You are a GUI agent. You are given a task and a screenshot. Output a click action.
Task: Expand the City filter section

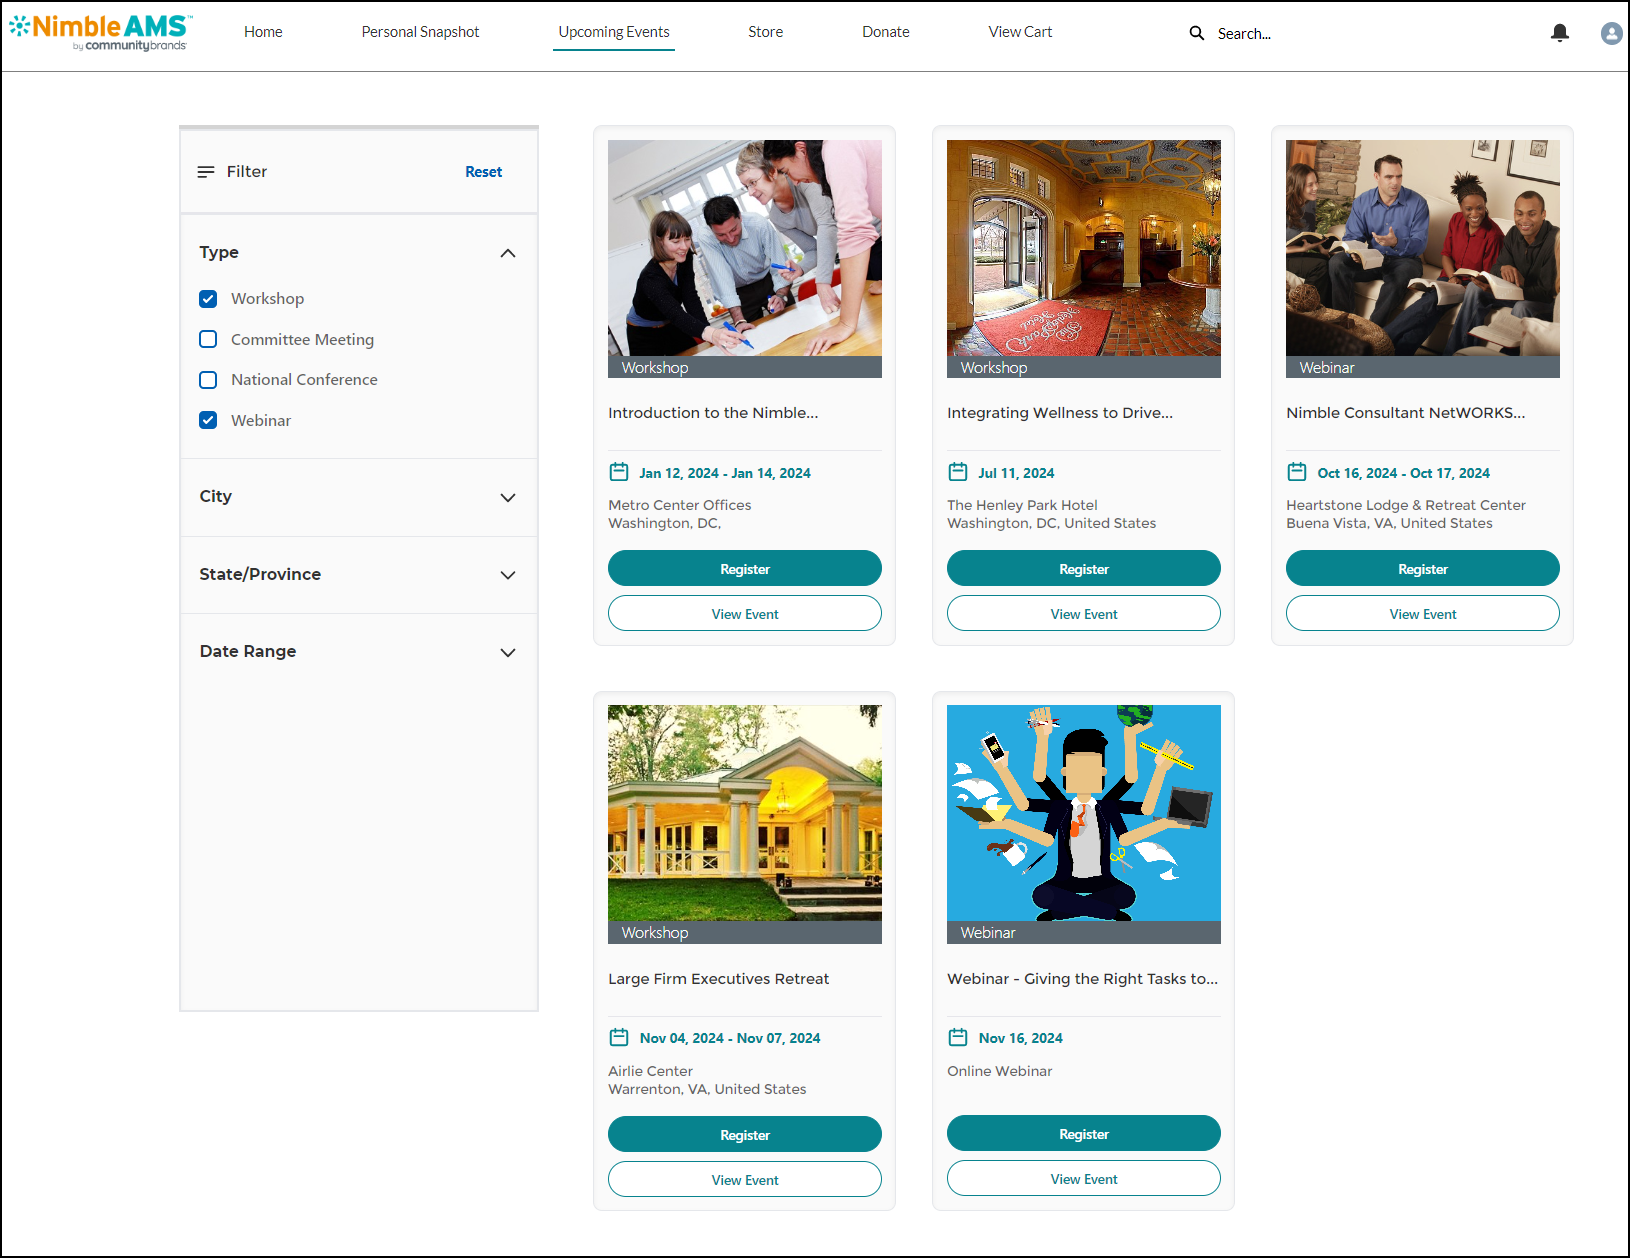pyautogui.click(x=508, y=497)
